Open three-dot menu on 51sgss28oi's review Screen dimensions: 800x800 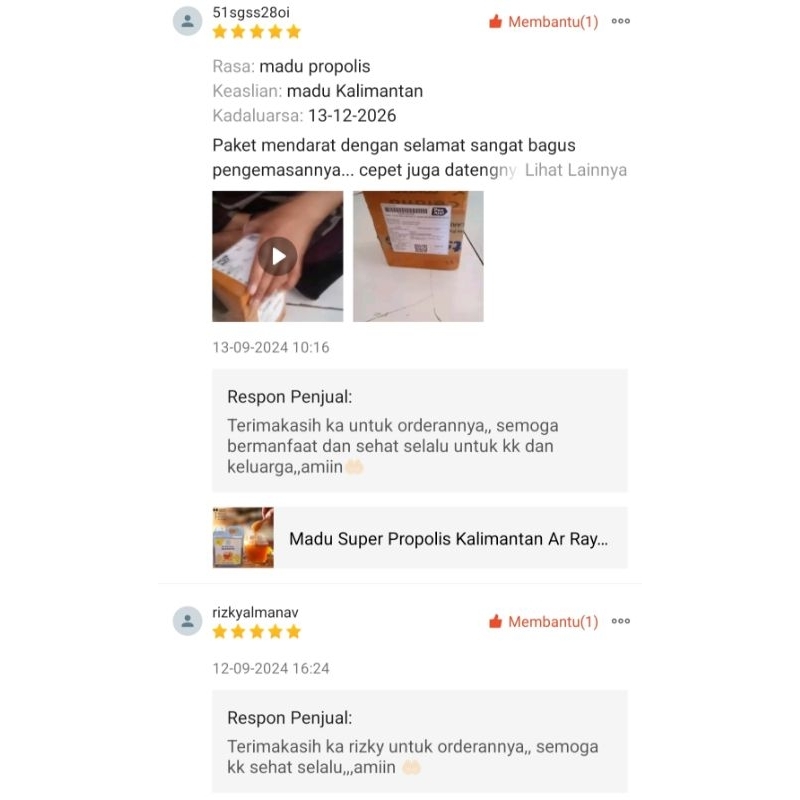(620, 21)
